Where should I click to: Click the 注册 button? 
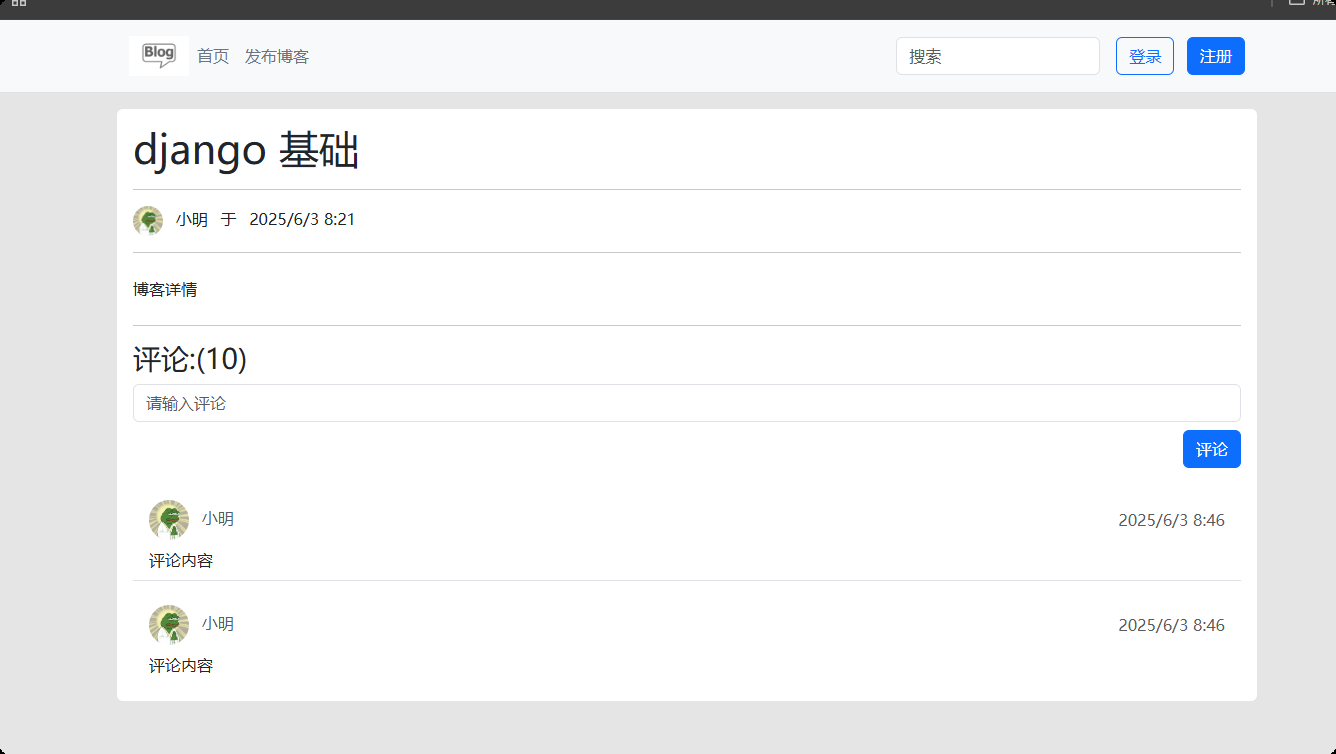1216,56
